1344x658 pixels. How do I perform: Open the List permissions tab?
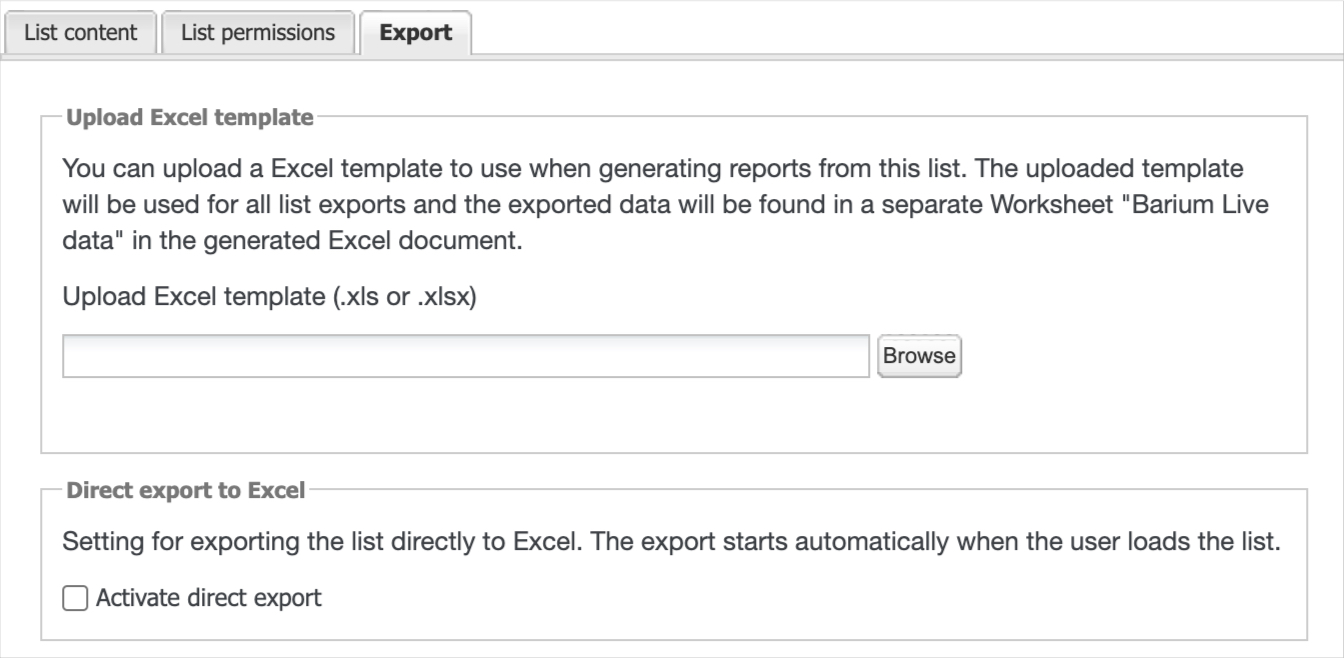pyautogui.click(x=258, y=32)
